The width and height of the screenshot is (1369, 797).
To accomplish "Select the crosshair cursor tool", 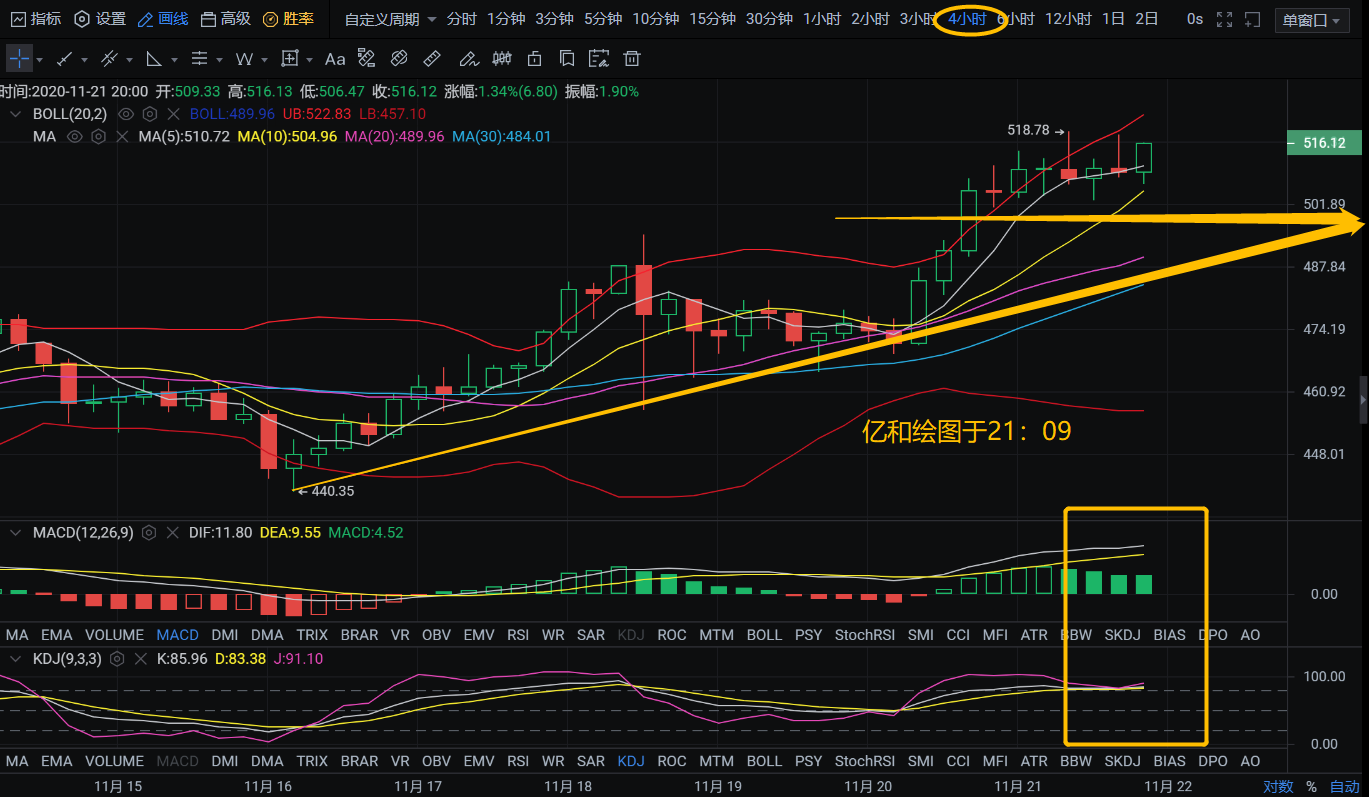I will [x=19, y=59].
